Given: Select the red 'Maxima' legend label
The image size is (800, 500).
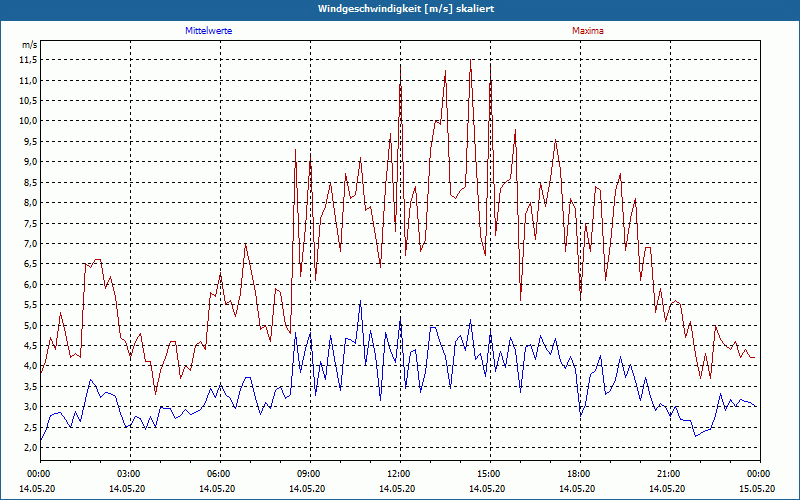Looking at the screenshot, I should point(588,31).
